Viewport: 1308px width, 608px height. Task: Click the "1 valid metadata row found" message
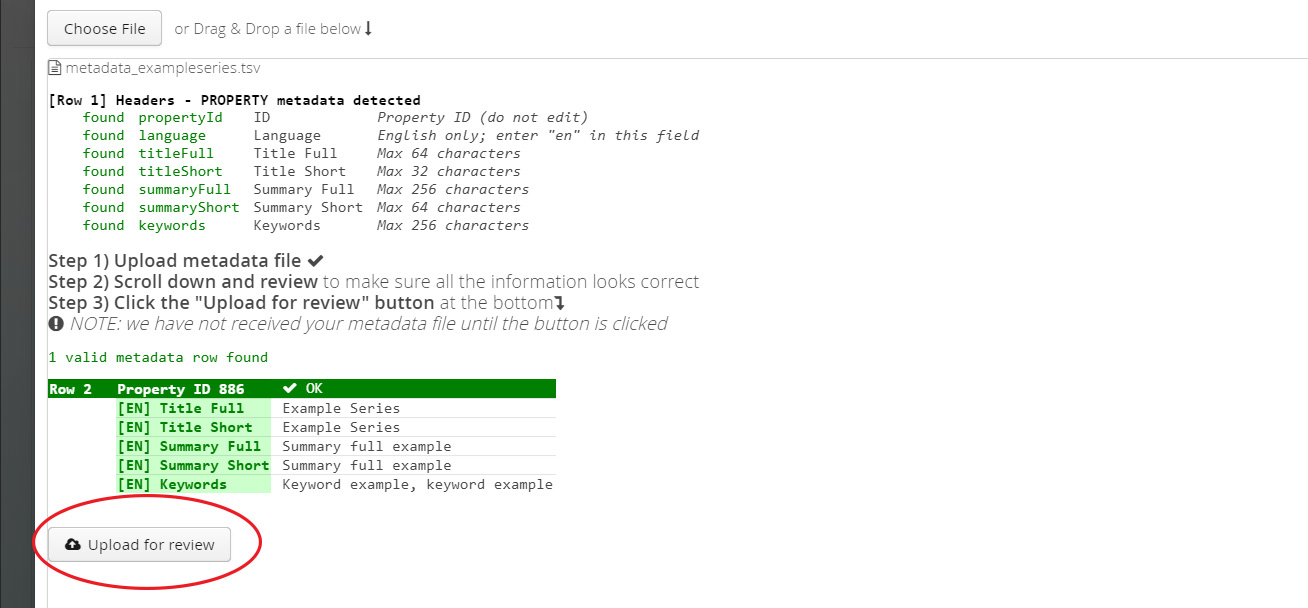pyautogui.click(x=158, y=357)
